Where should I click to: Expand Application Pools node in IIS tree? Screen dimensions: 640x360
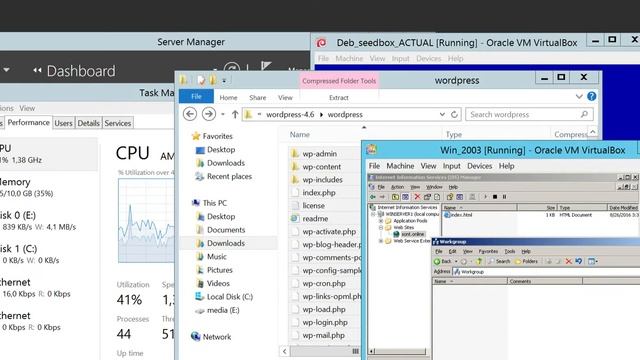[x=381, y=221]
